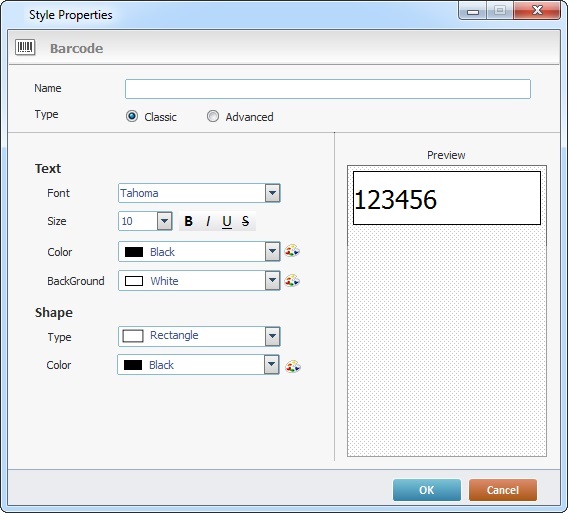This screenshot has width=568, height=513.
Task: Select the Classic type radio button
Action: 132,116
